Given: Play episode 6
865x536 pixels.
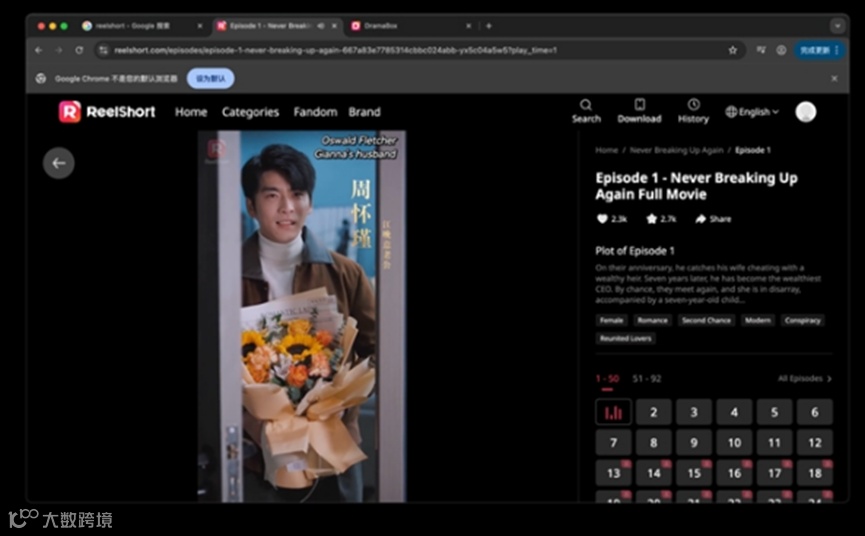Looking at the screenshot, I should coord(815,412).
